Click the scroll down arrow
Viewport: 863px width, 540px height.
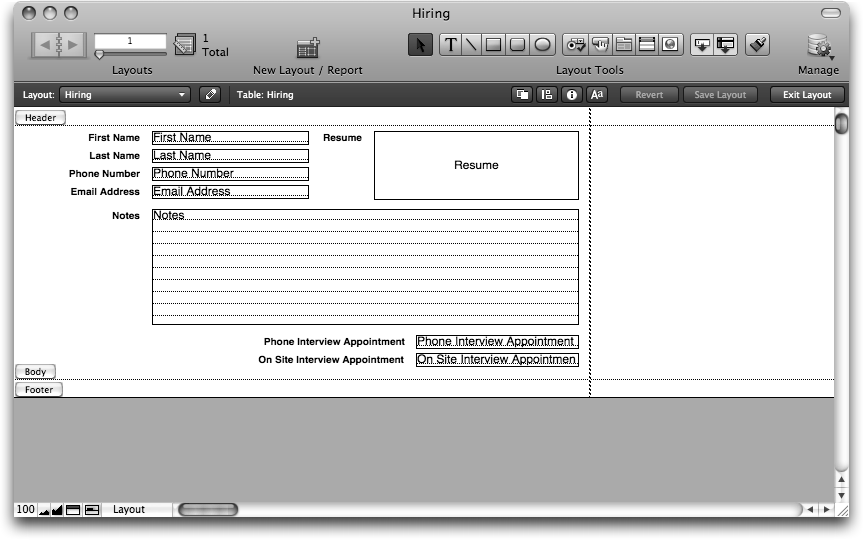tap(842, 495)
